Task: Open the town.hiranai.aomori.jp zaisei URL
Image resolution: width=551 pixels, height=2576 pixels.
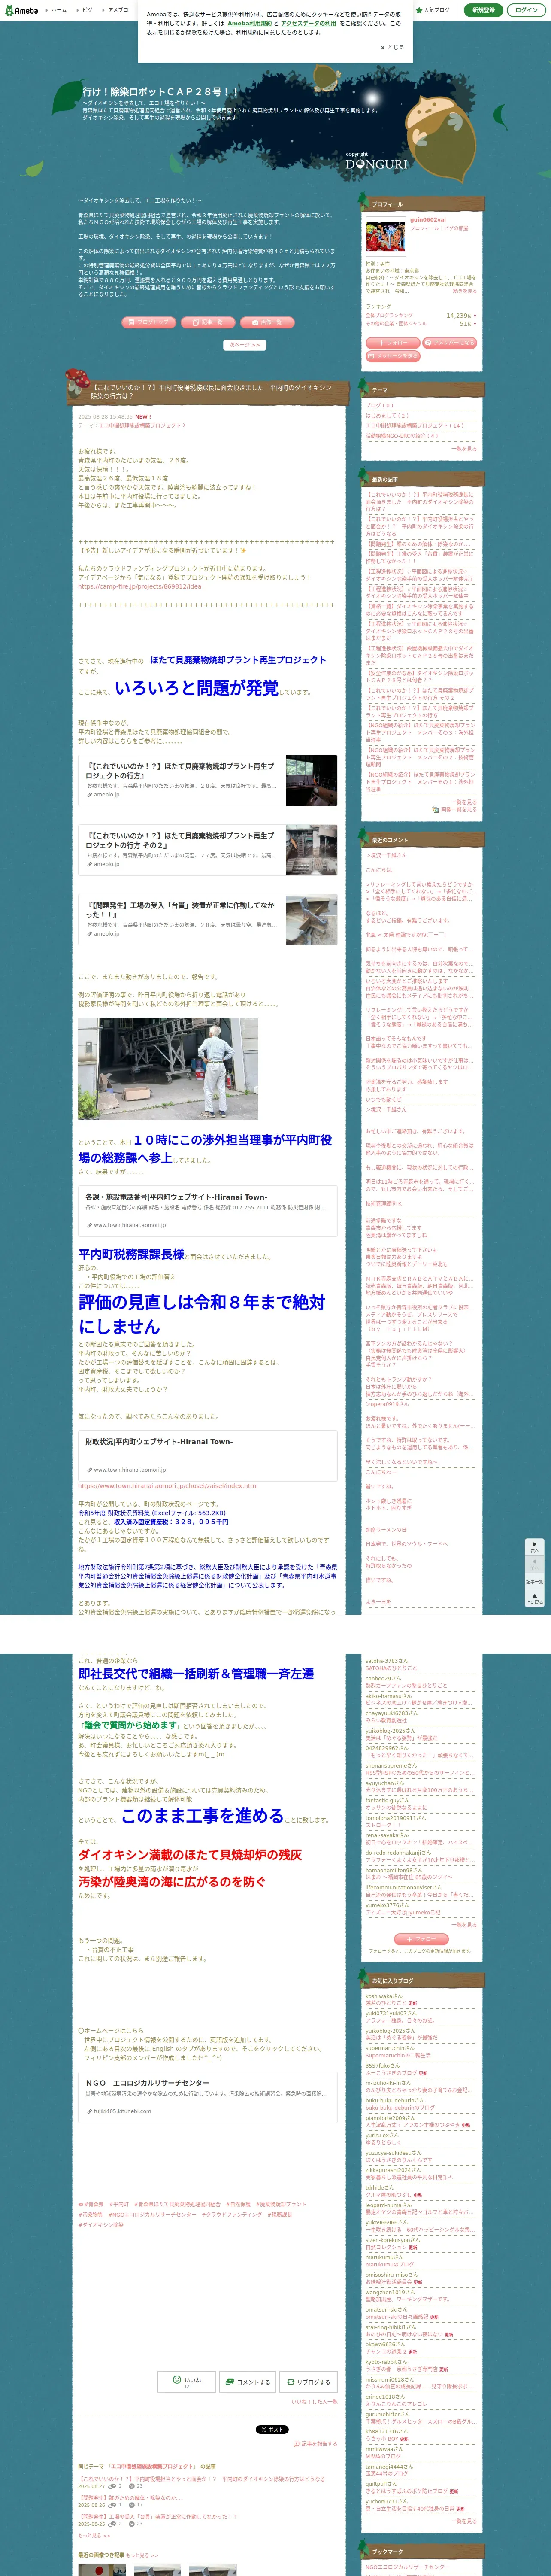Action: click(168, 1486)
